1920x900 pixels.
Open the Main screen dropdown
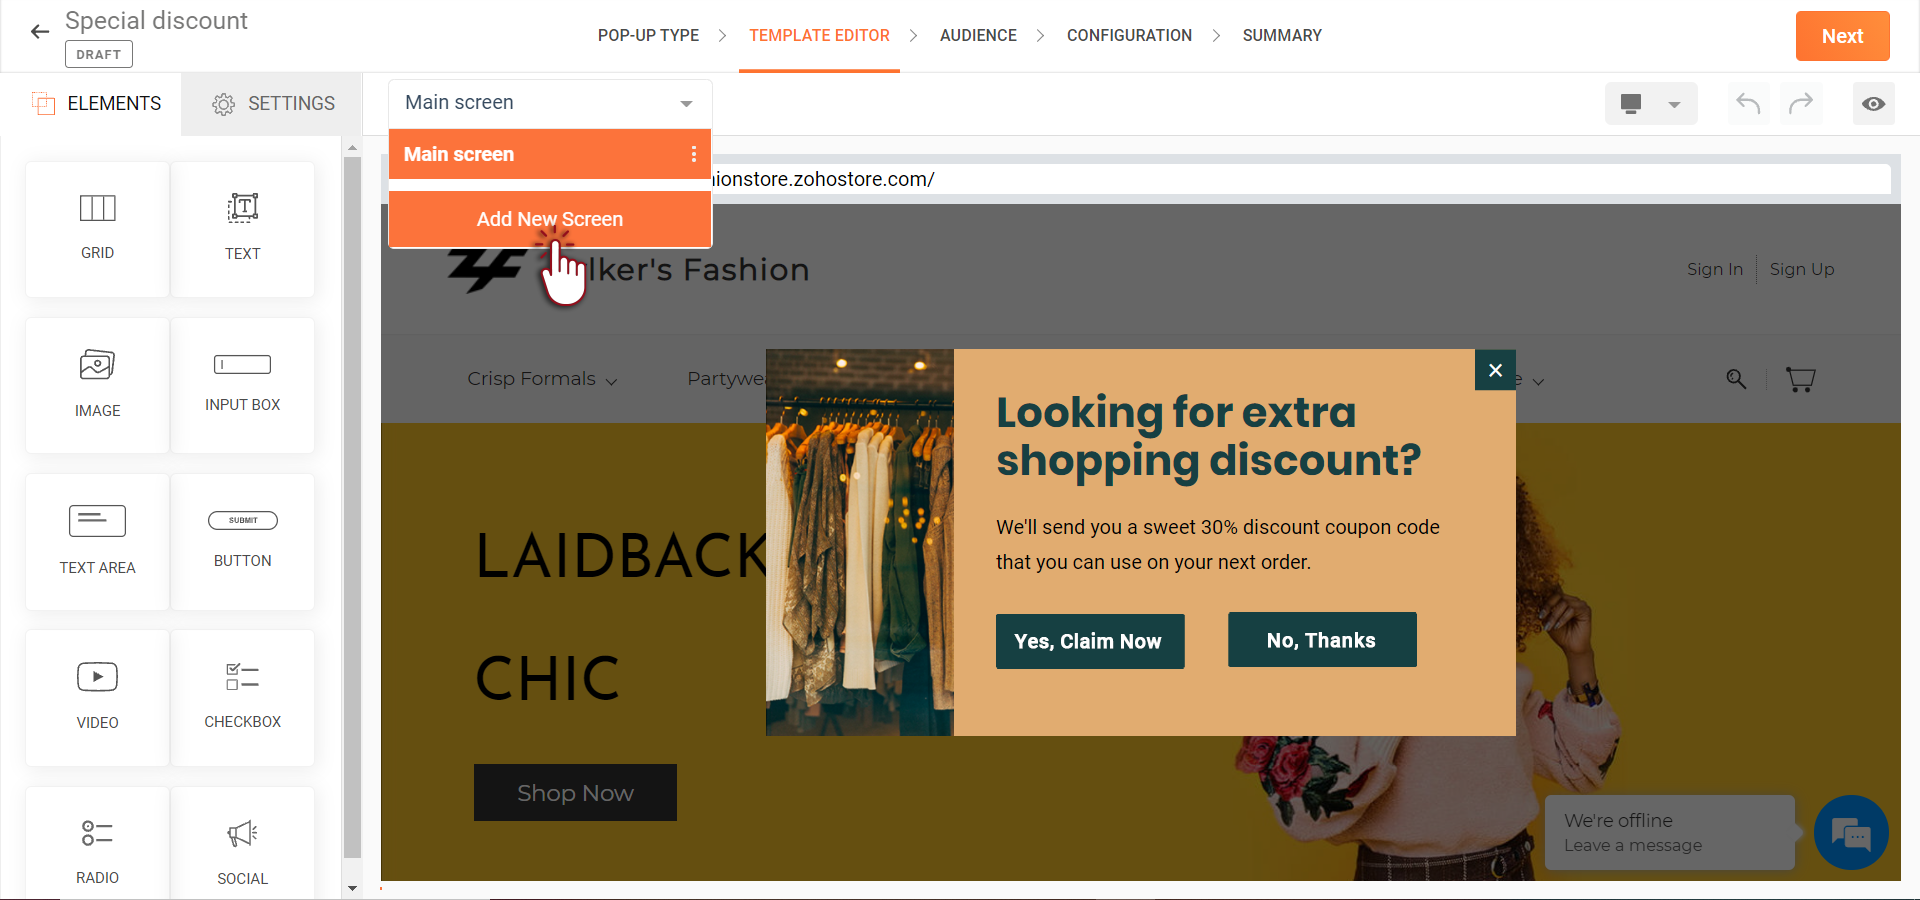pyautogui.click(x=550, y=103)
